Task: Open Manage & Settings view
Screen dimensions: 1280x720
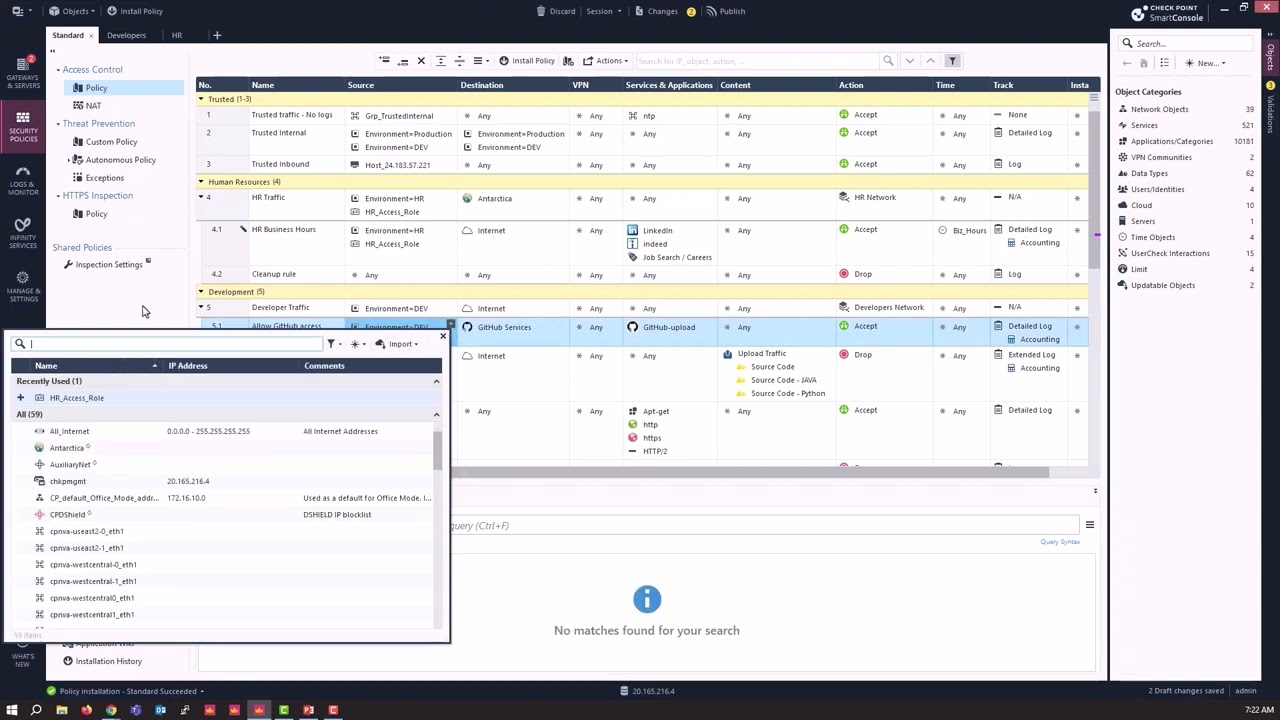Action: tap(23, 286)
